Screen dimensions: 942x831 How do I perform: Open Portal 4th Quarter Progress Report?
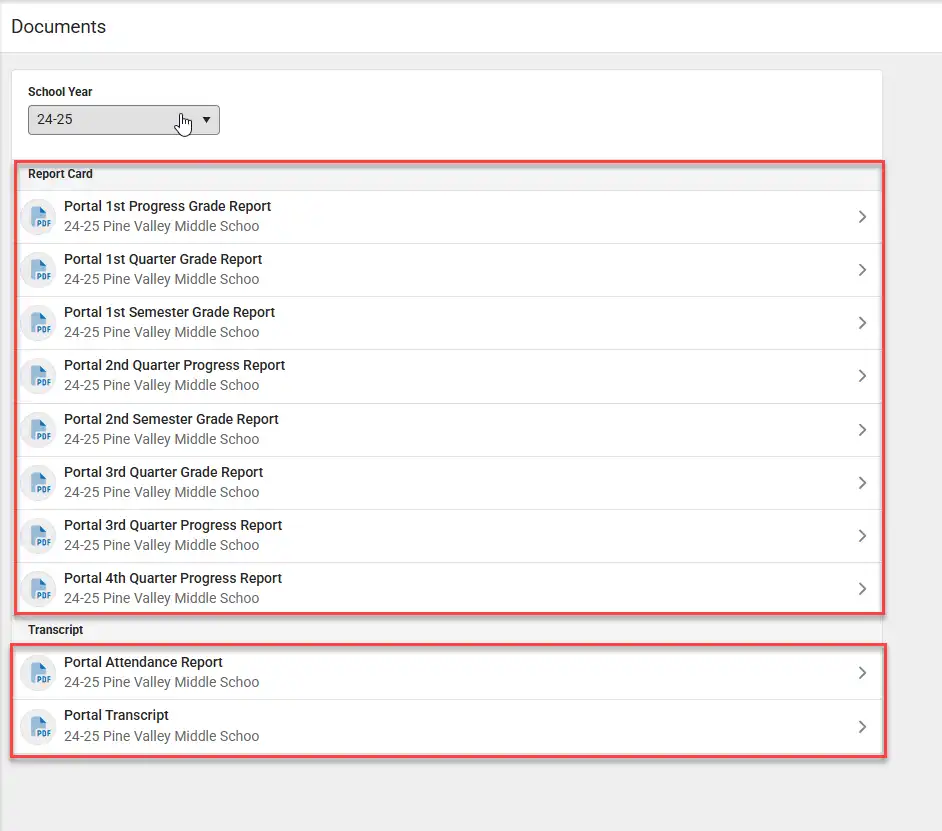pos(449,588)
